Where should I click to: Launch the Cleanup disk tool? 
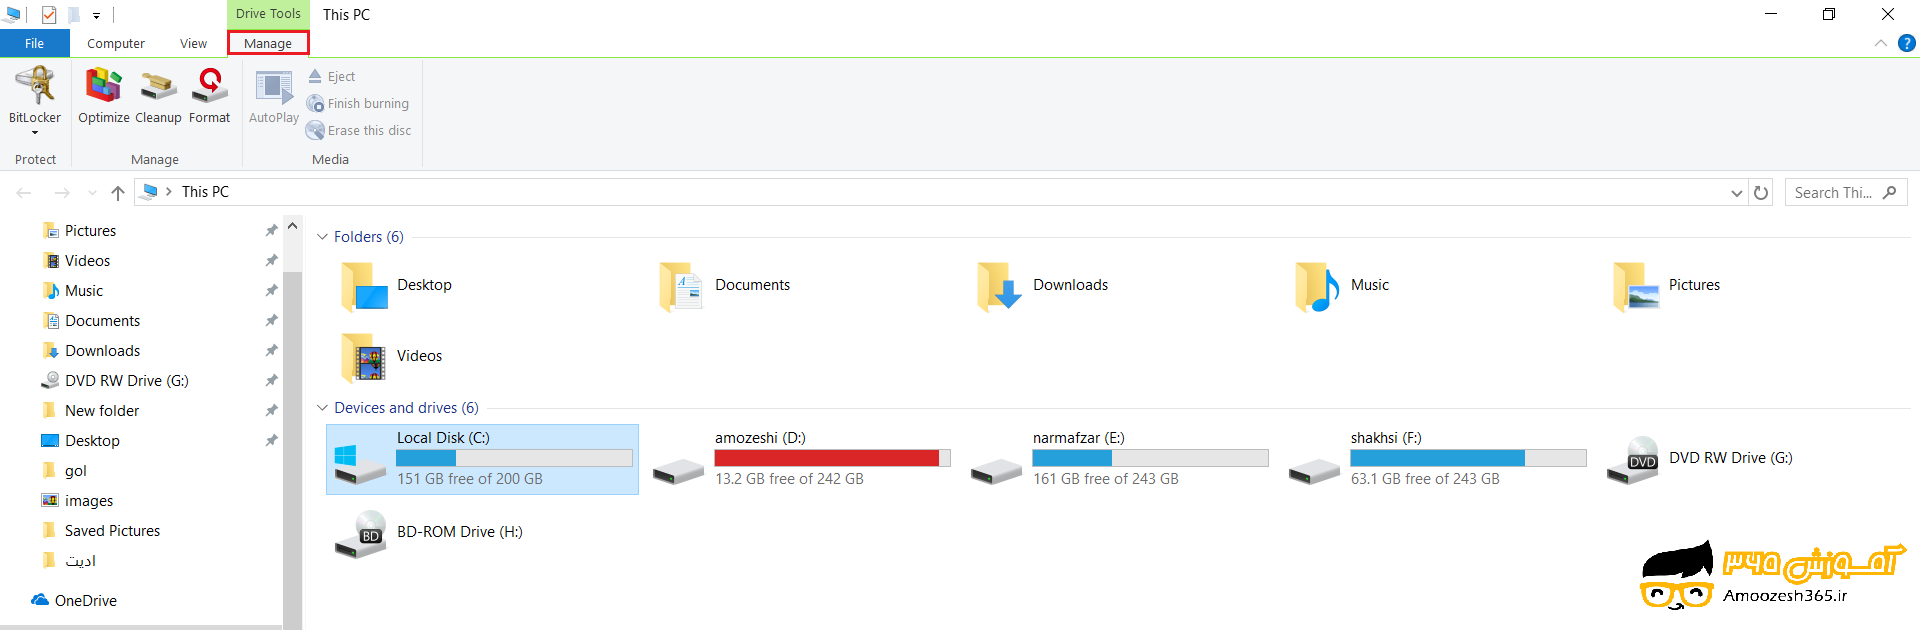pos(158,96)
